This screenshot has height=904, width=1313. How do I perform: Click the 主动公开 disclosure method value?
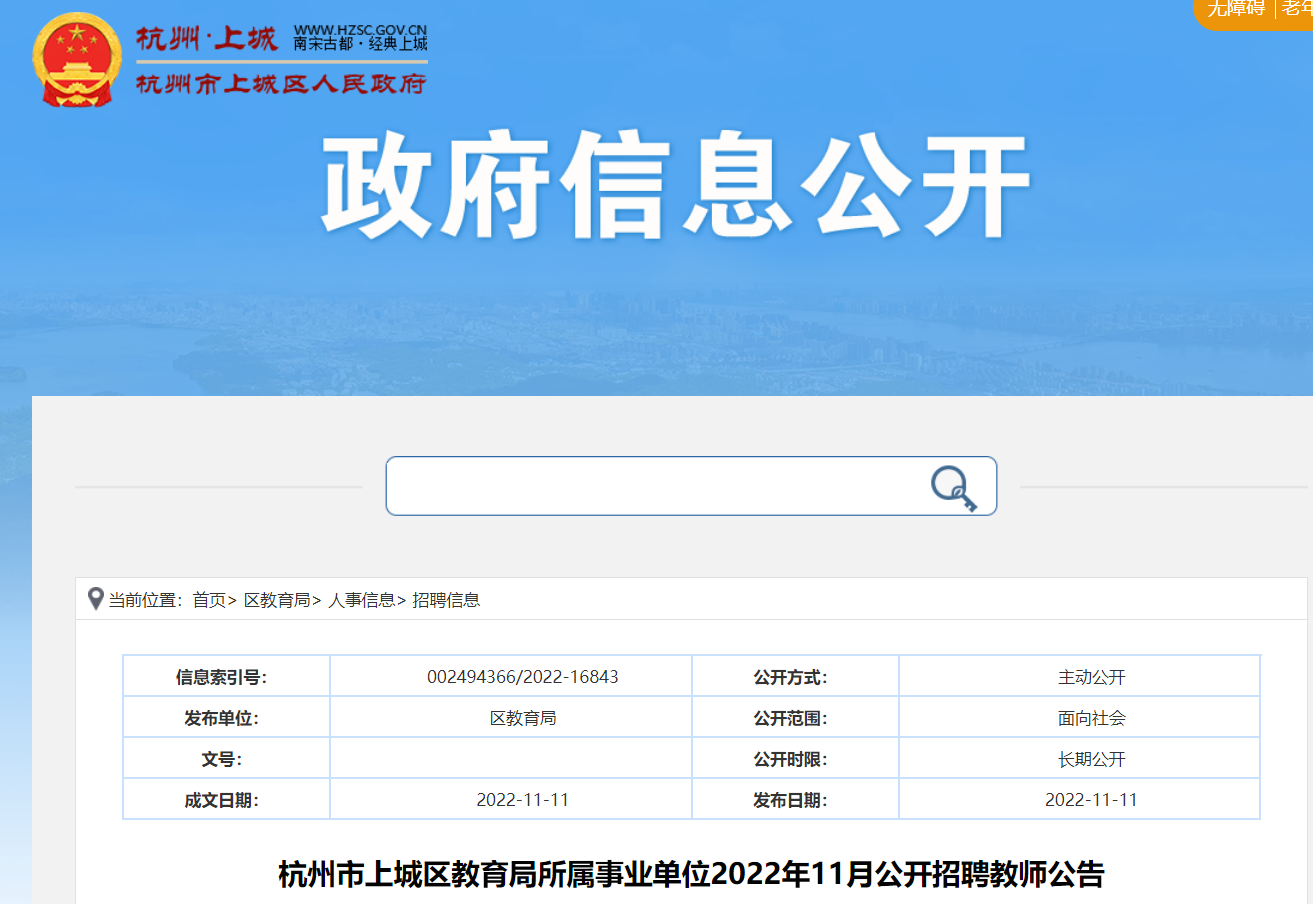pyautogui.click(x=1091, y=677)
